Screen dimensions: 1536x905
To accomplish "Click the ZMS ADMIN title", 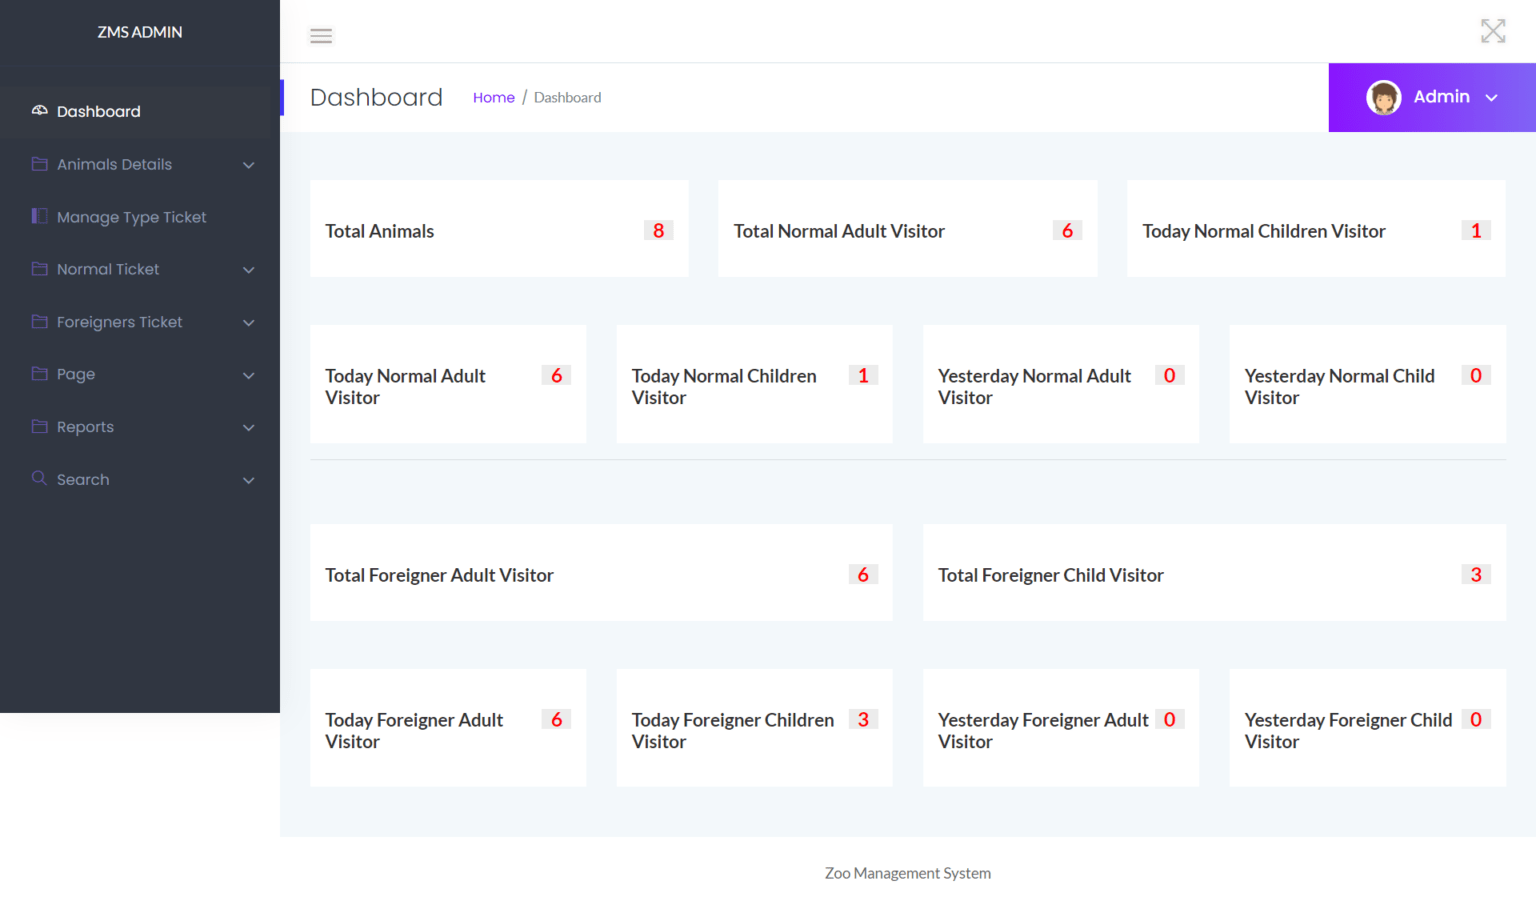I will (x=140, y=31).
